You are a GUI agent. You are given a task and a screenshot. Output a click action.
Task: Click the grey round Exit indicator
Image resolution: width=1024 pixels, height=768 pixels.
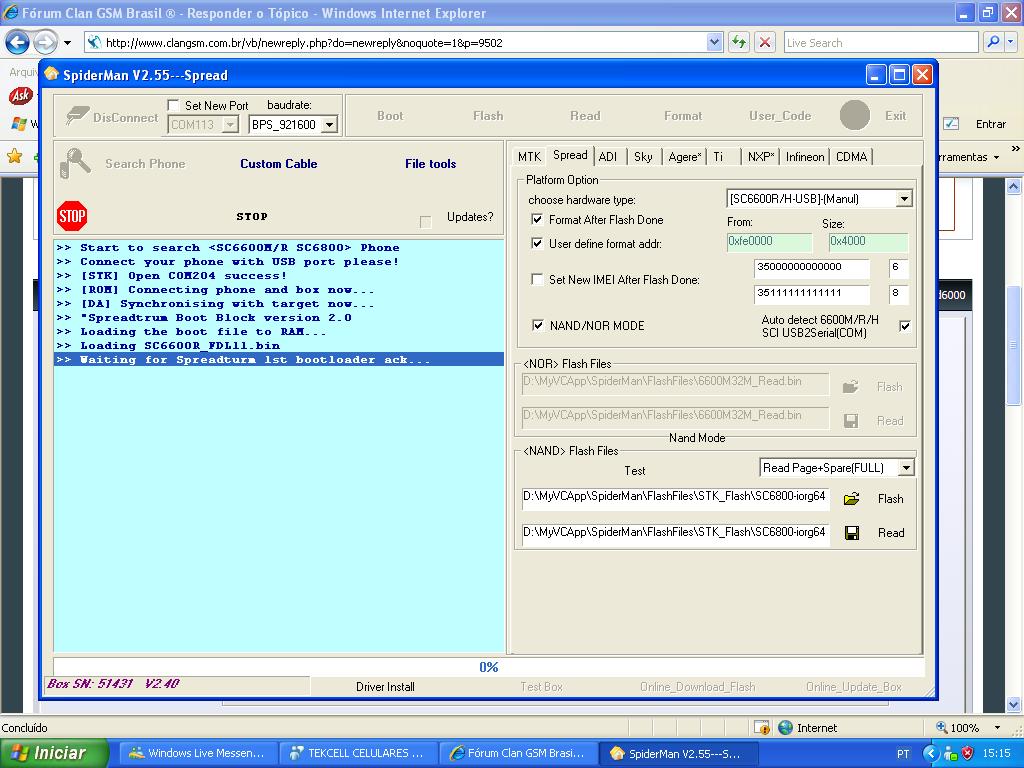tap(854, 116)
